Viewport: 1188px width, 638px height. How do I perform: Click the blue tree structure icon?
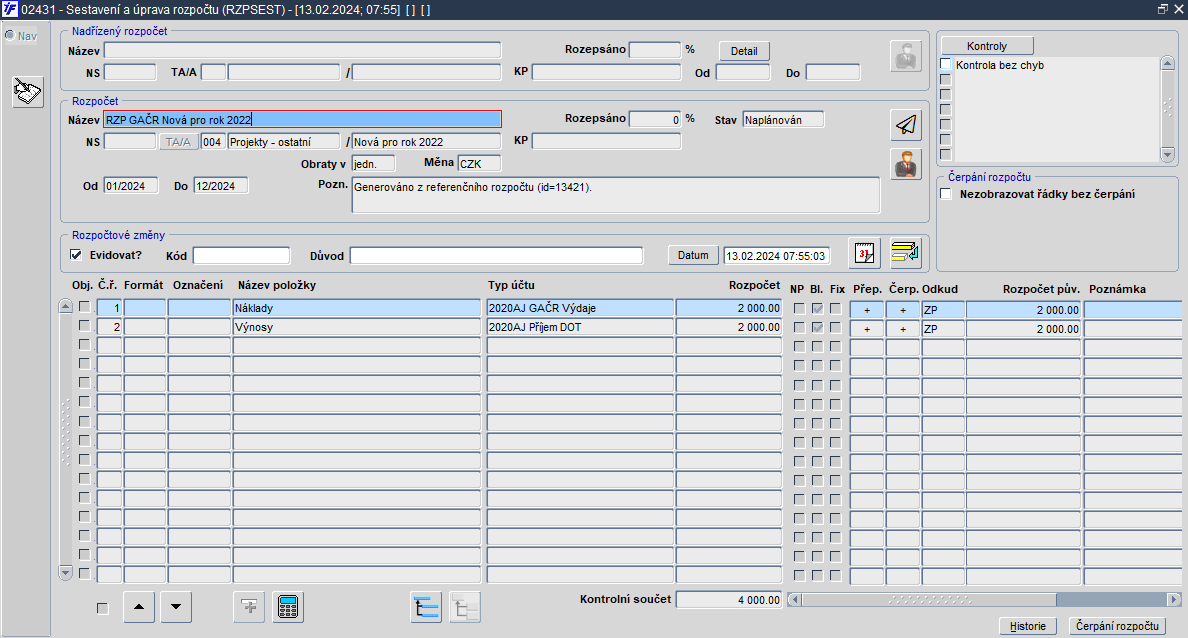[426, 608]
